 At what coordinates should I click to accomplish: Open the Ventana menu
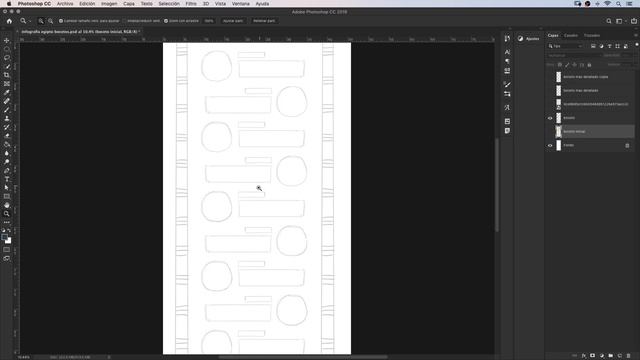[x=240, y=4]
